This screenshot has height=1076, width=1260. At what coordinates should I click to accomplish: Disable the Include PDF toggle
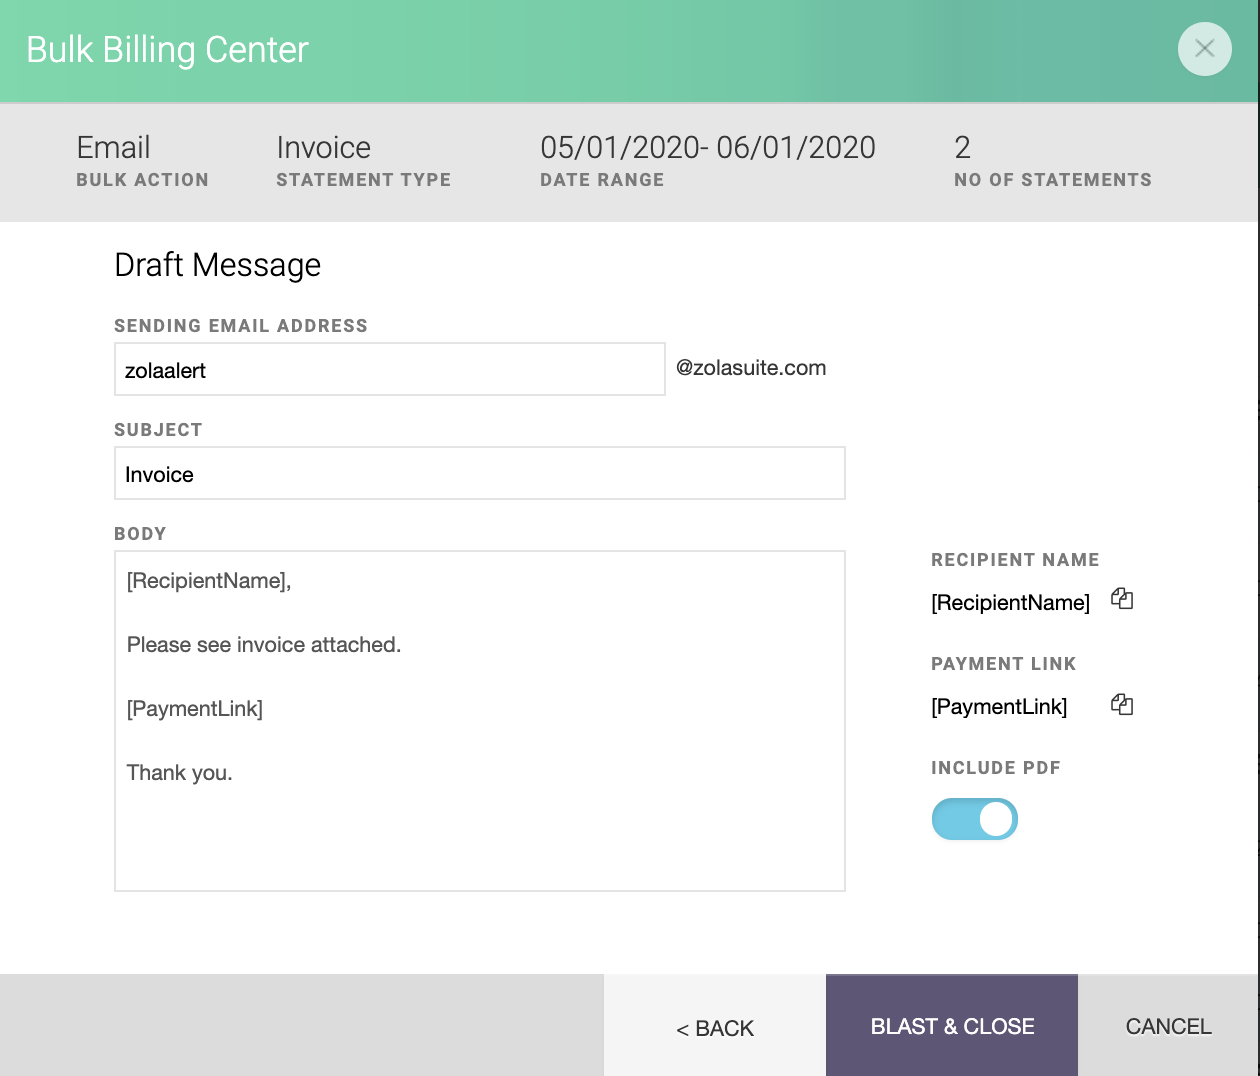(x=975, y=818)
